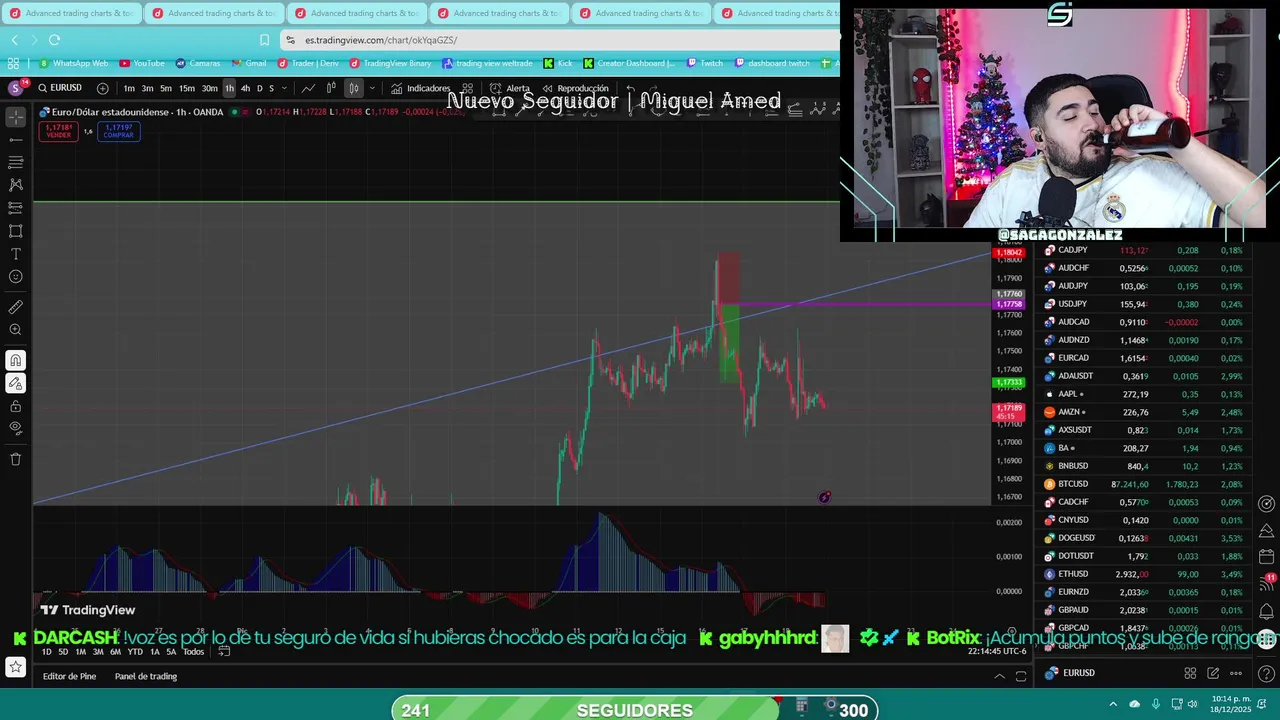Select the ruler measure tool
This screenshot has width=1280, height=720.
(16, 307)
